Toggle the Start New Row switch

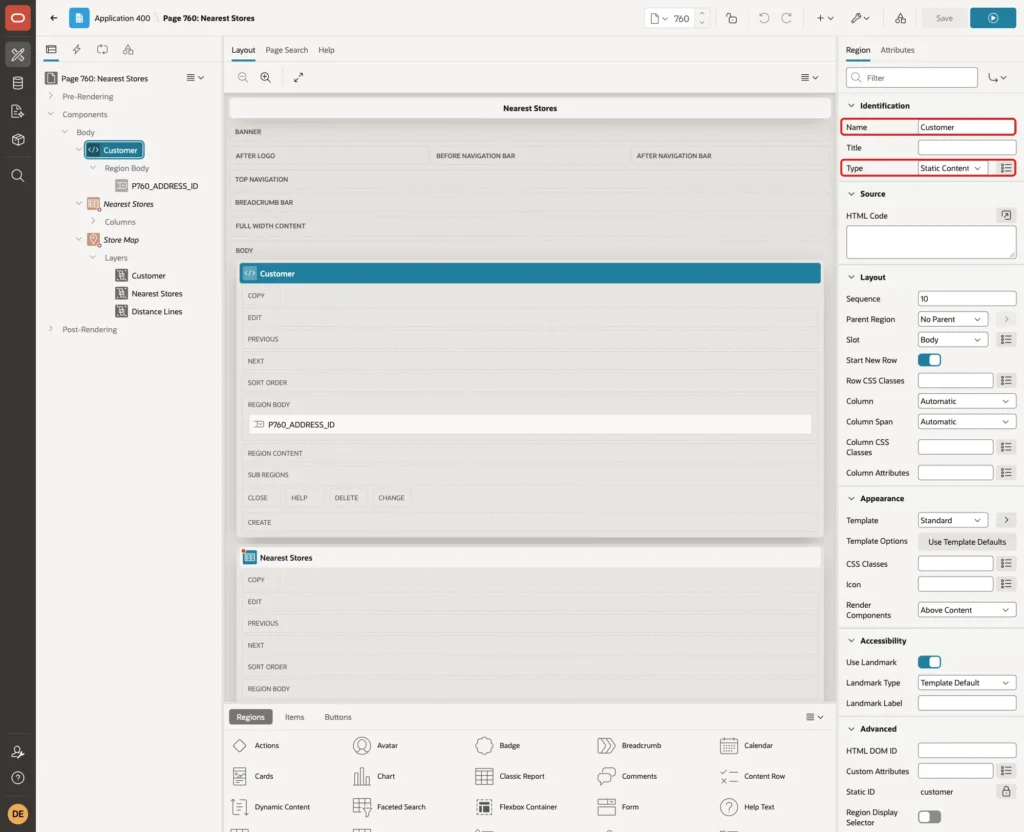point(929,360)
